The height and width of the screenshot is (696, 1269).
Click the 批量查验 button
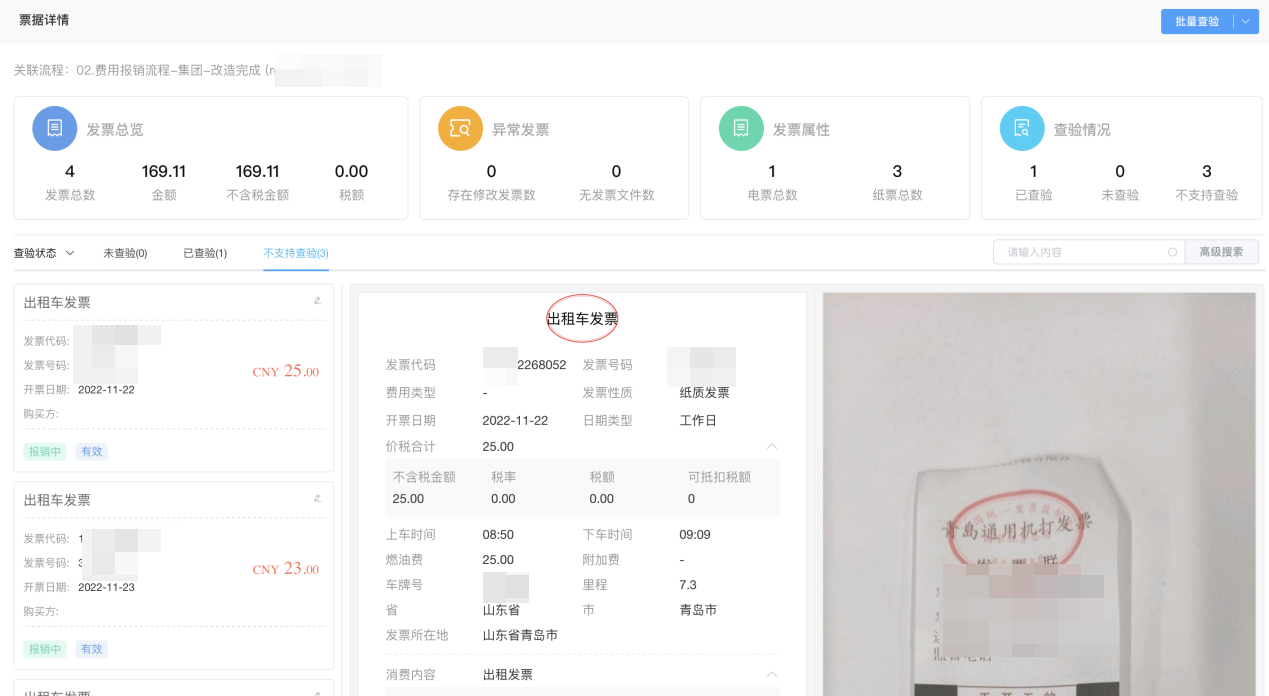click(1197, 21)
